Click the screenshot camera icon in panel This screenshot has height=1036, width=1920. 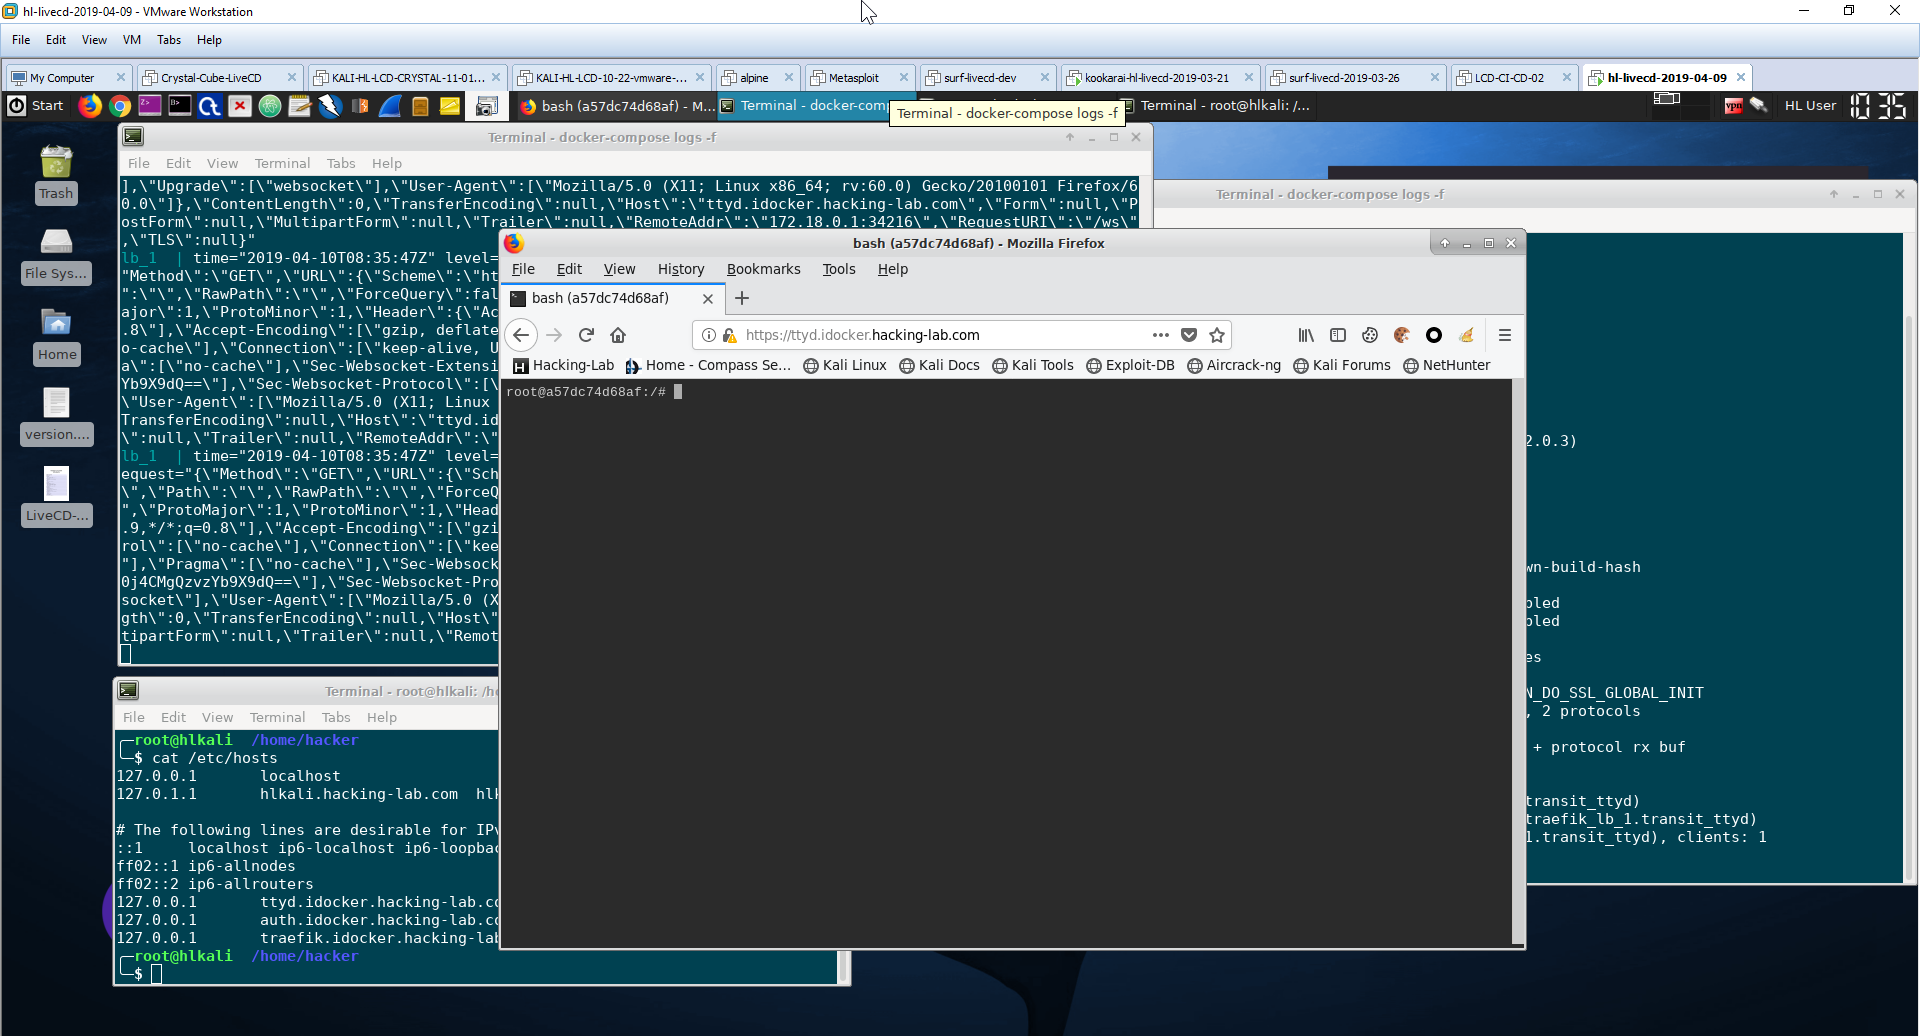click(x=487, y=106)
